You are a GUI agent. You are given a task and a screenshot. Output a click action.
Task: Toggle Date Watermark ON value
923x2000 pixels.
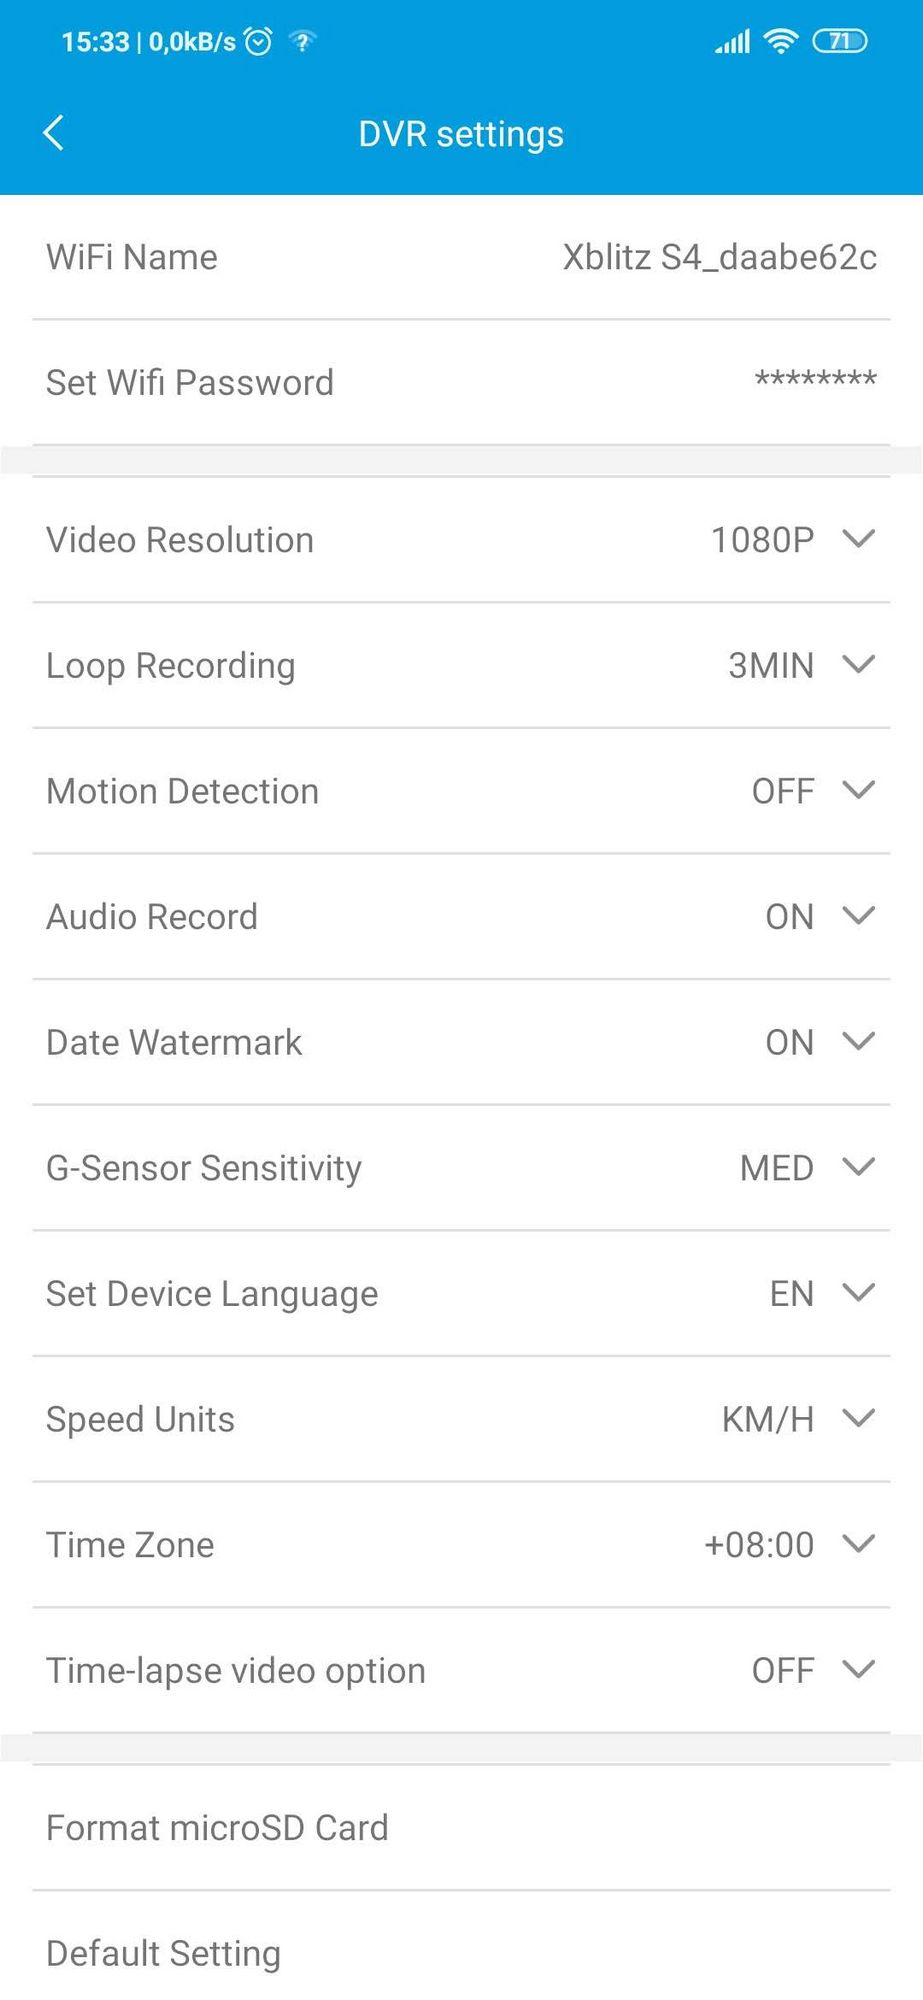[x=789, y=1042]
